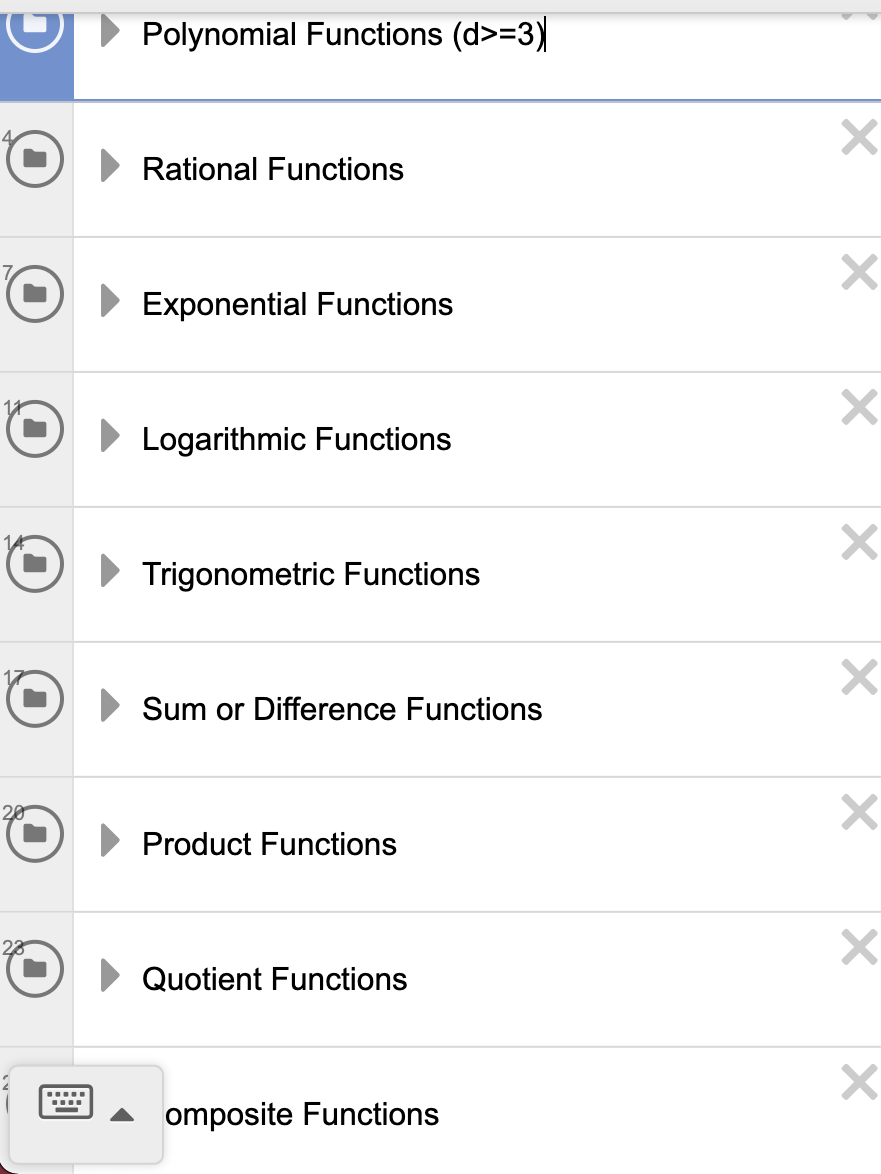The height and width of the screenshot is (1174, 881).
Task: Click the Exponential Functions label text
Action: [298, 303]
